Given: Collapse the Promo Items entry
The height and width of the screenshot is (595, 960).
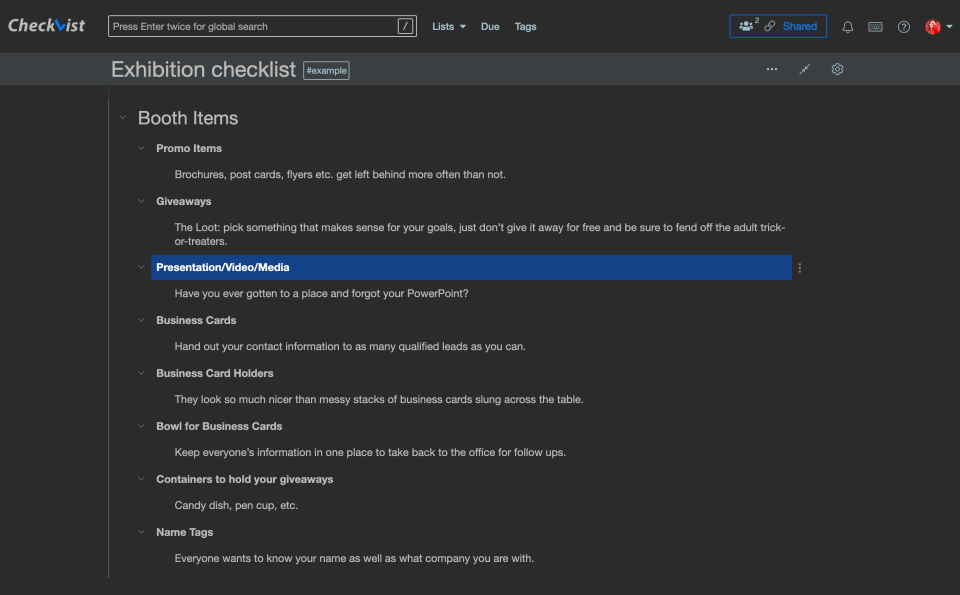Looking at the screenshot, I should coord(141,148).
